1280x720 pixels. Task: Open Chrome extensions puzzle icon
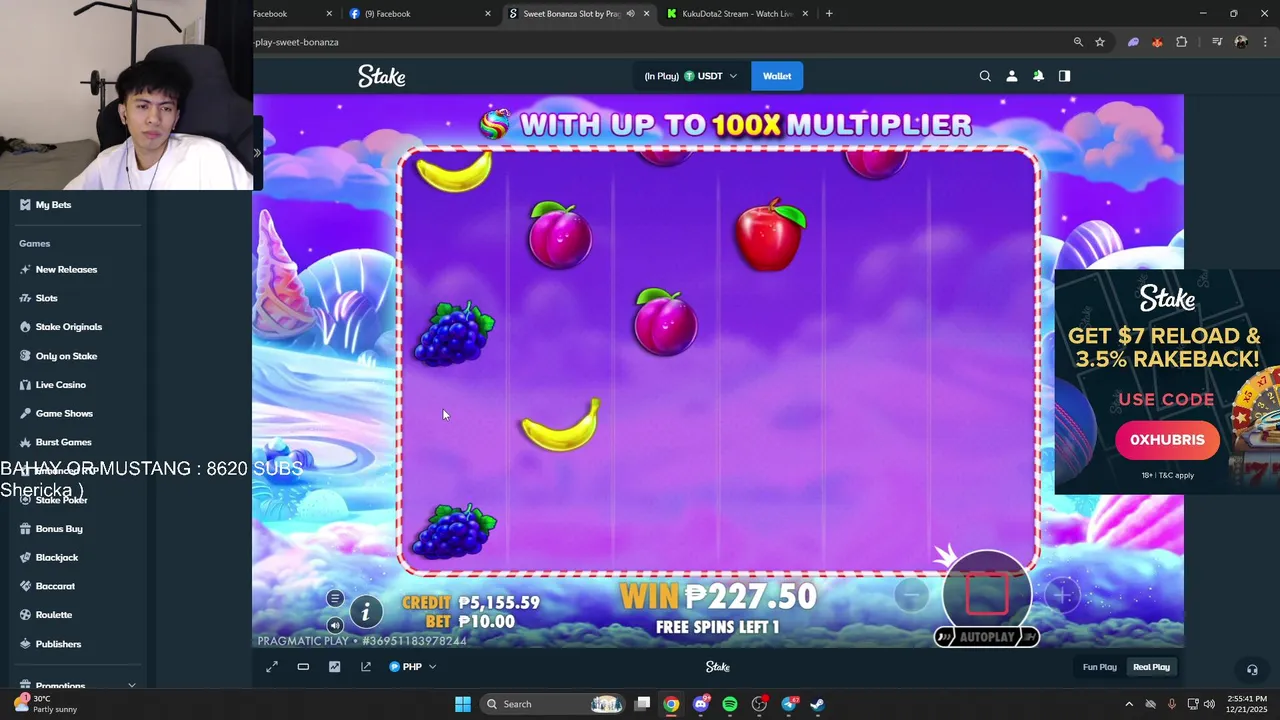pos(1181,42)
